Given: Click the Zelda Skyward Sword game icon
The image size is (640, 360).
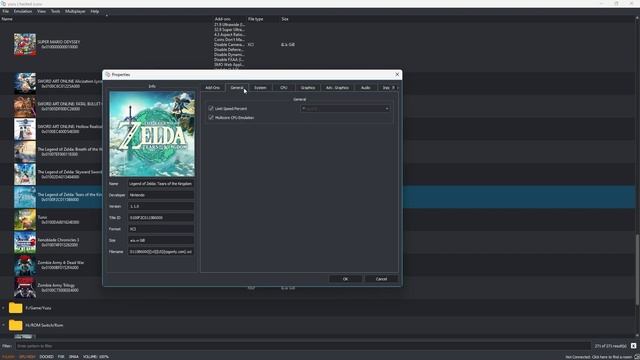Looking at the screenshot, I should click(25, 174).
